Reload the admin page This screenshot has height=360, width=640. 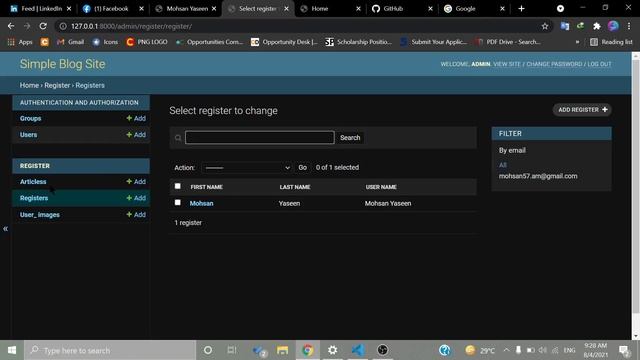click(43, 26)
